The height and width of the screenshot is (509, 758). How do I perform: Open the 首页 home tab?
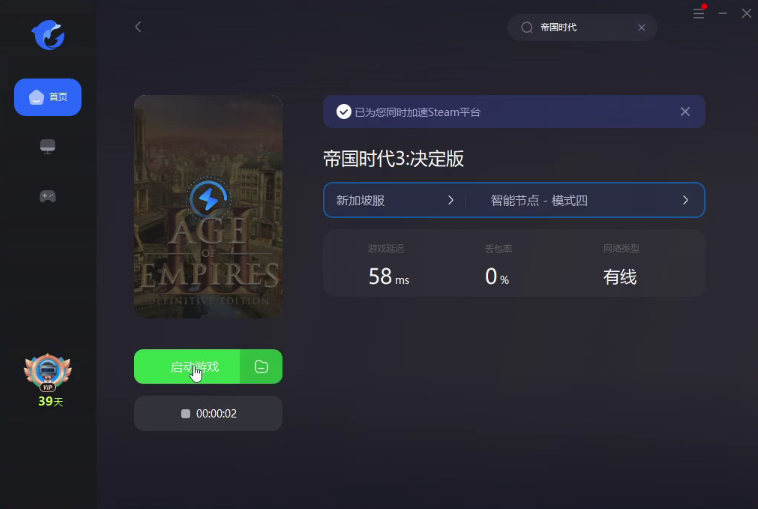tap(47, 97)
